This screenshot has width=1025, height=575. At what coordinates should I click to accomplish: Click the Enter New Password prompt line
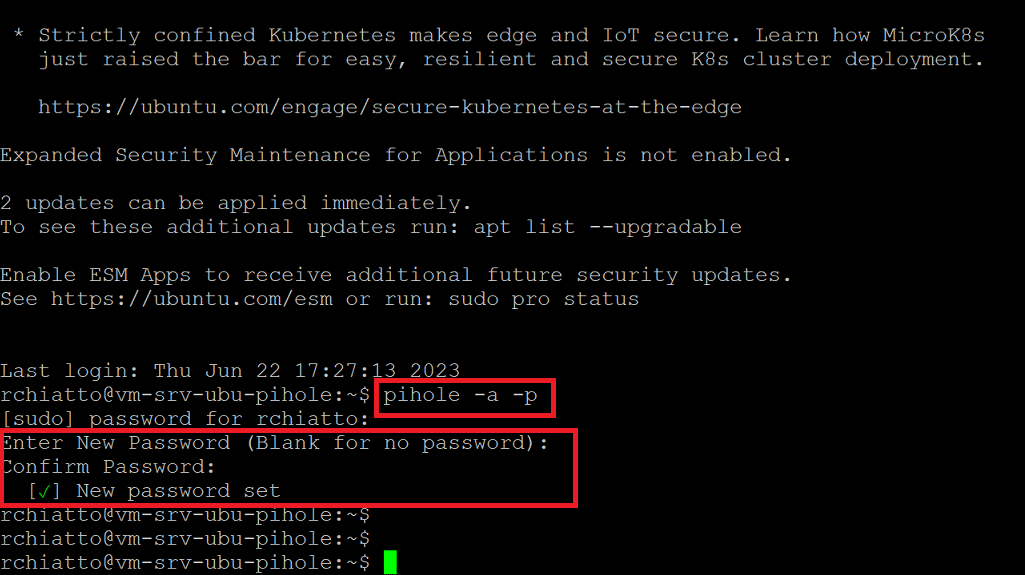[x=275, y=443]
